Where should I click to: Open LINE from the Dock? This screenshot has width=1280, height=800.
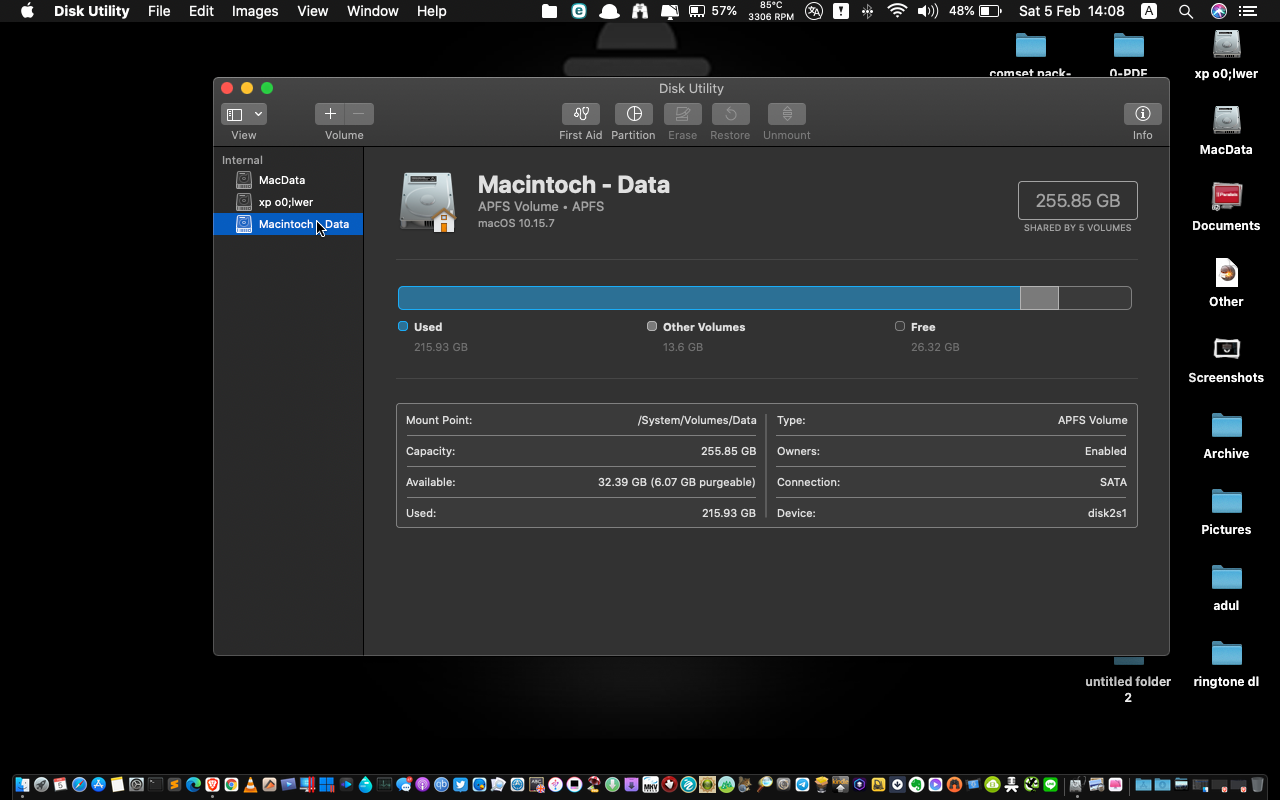1050,785
